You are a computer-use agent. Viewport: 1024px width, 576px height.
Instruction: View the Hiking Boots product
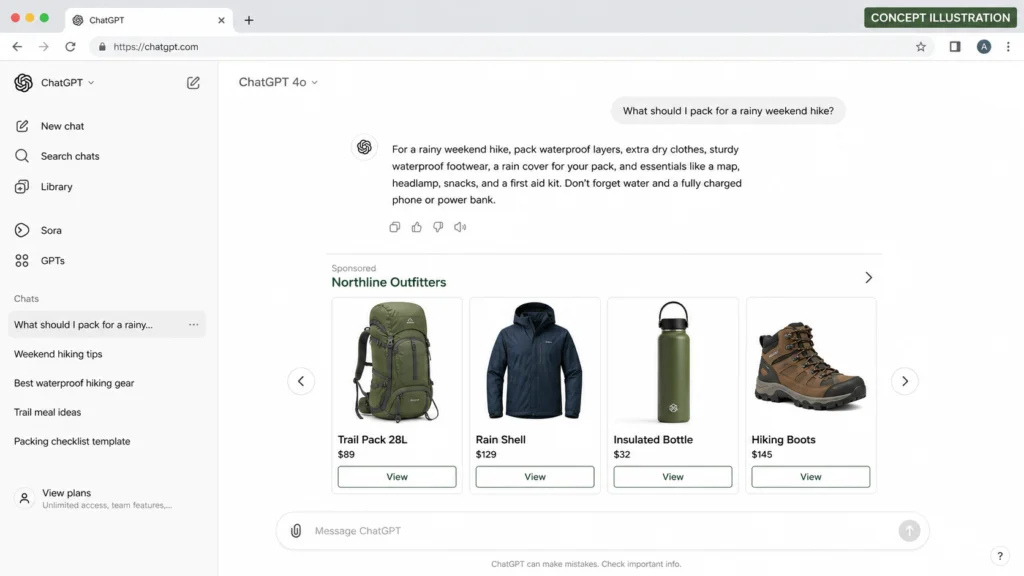(810, 477)
